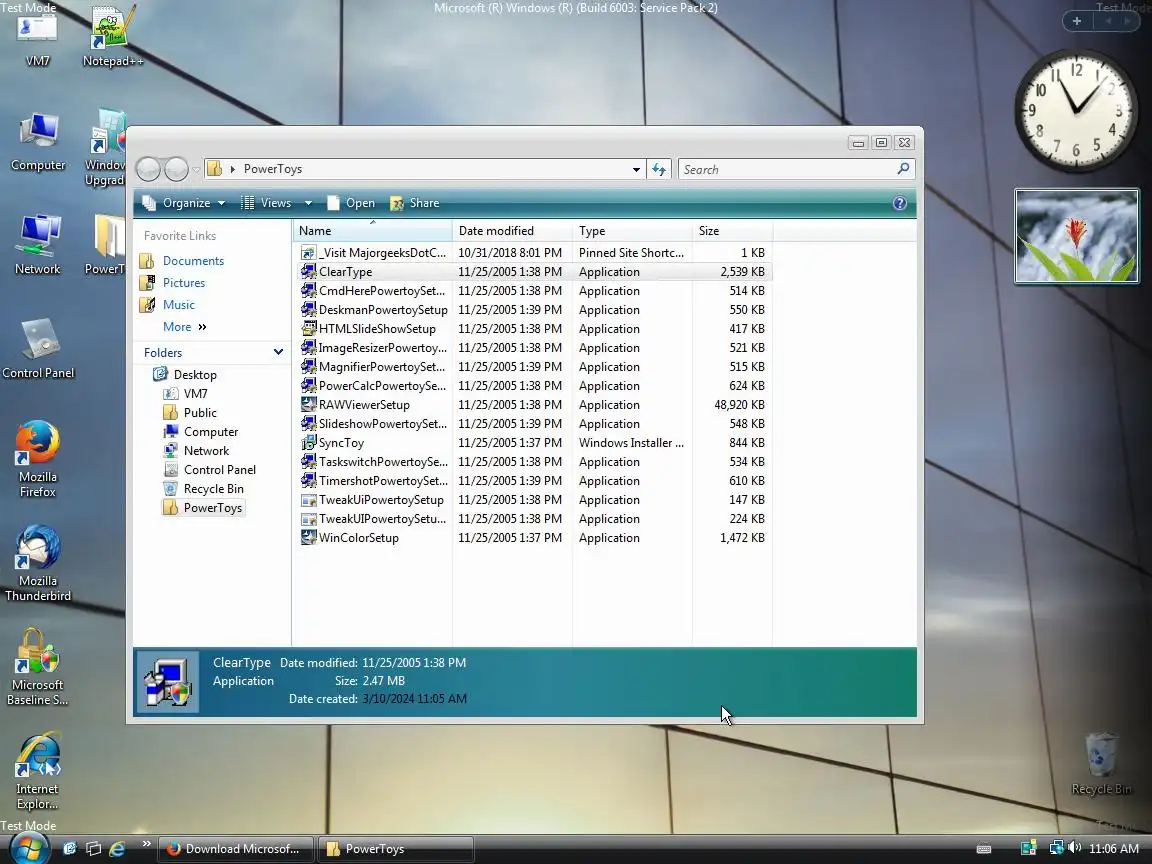Click Share in the toolbar
The height and width of the screenshot is (864, 1152).
415,204
